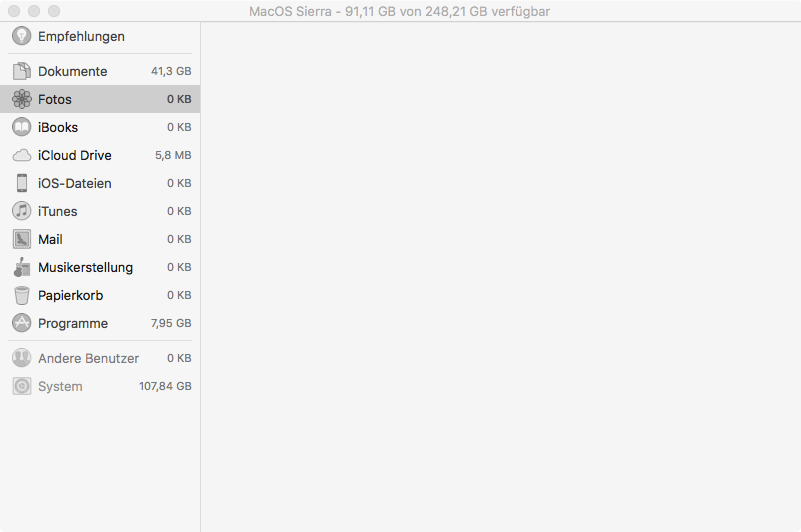Click the System disk icon
This screenshot has height=532, width=801.
click(21, 386)
